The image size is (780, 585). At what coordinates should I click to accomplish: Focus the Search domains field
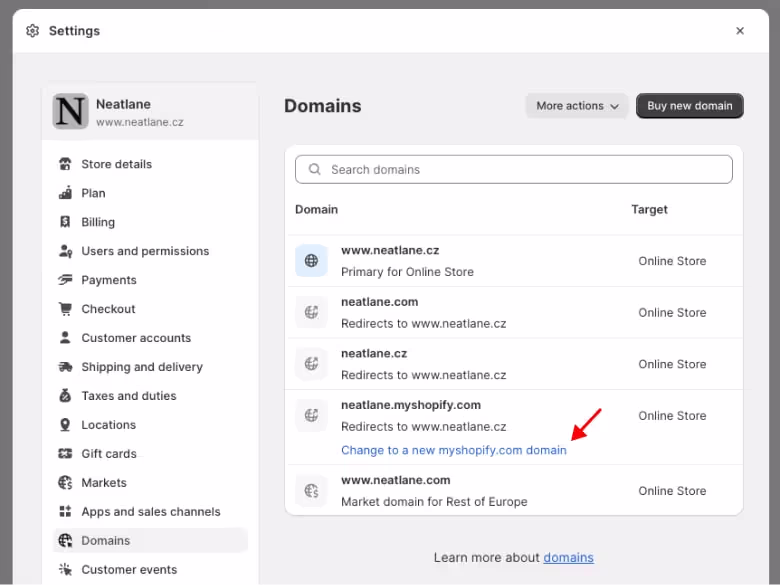pos(513,170)
